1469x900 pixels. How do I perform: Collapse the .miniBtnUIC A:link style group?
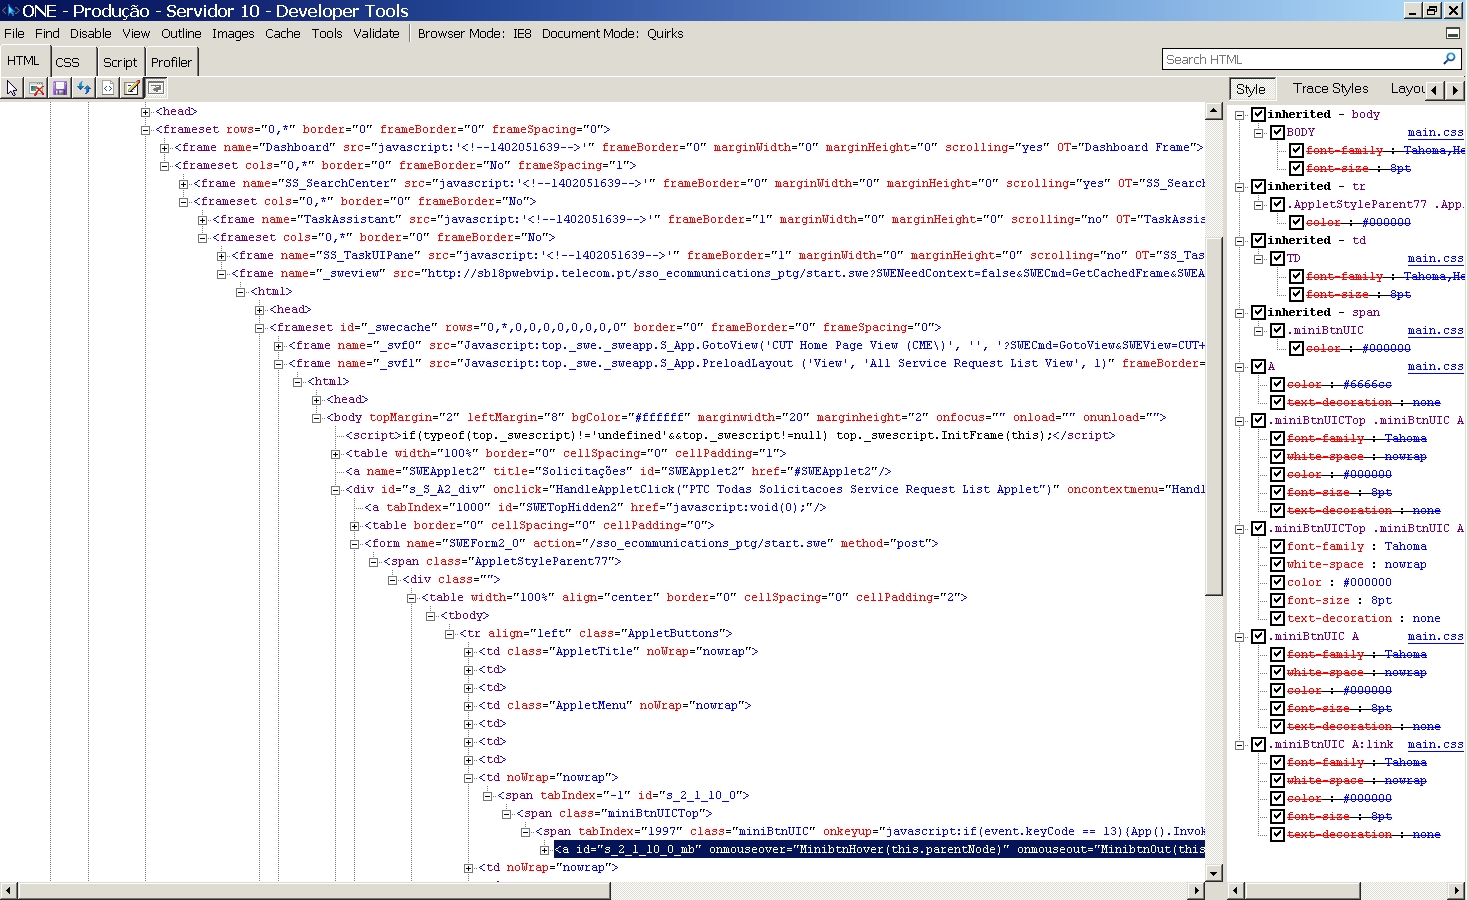pyautogui.click(x=1239, y=745)
